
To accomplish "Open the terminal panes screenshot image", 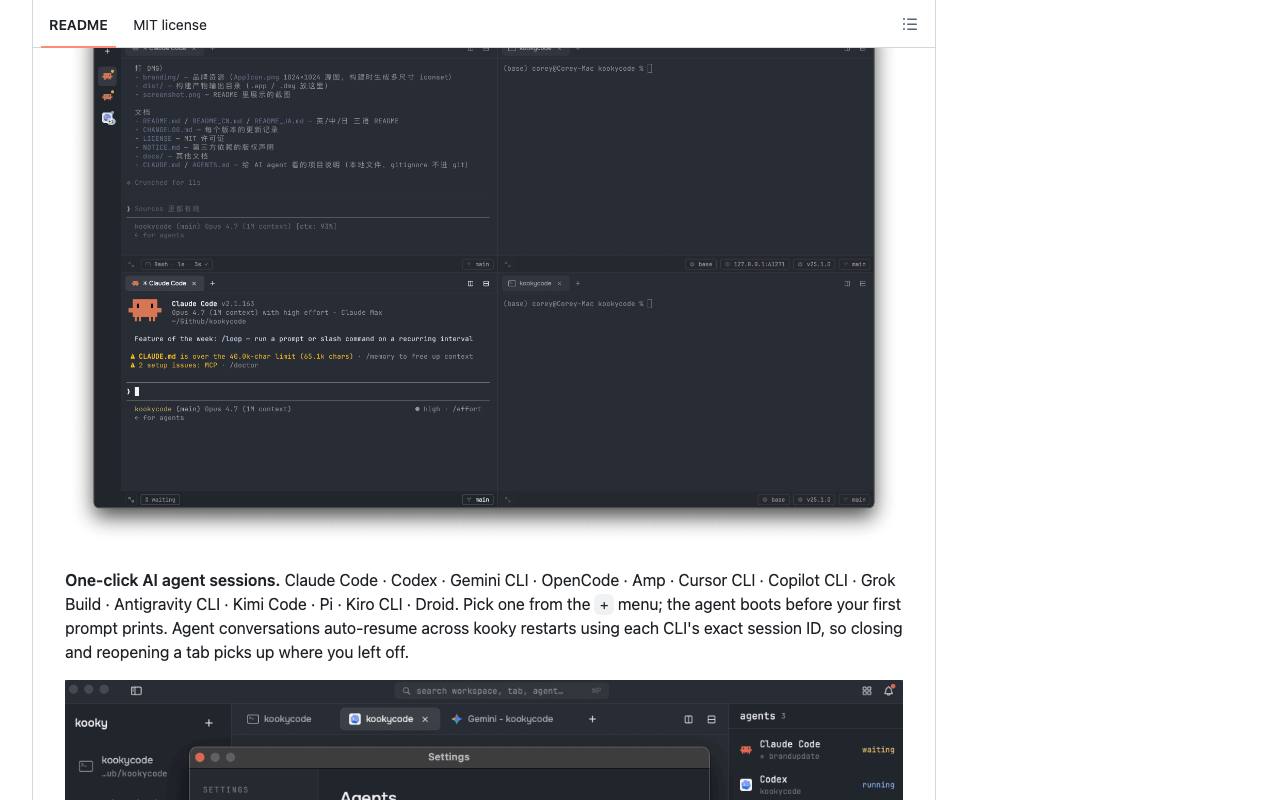I will coord(484,277).
